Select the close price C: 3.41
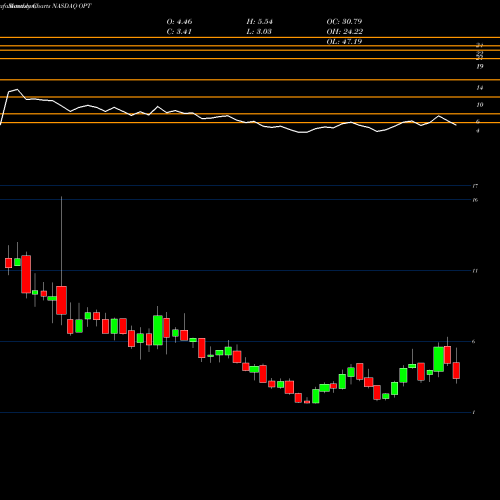The width and height of the screenshot is (500, 500). tap(179, 32)
